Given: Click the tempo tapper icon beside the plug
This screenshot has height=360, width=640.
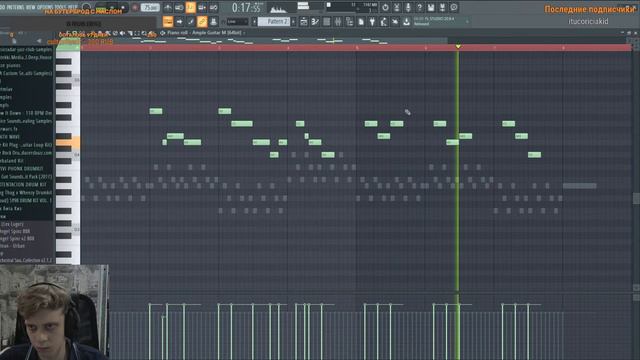Looking at the screenshot, I should point(384,22).
